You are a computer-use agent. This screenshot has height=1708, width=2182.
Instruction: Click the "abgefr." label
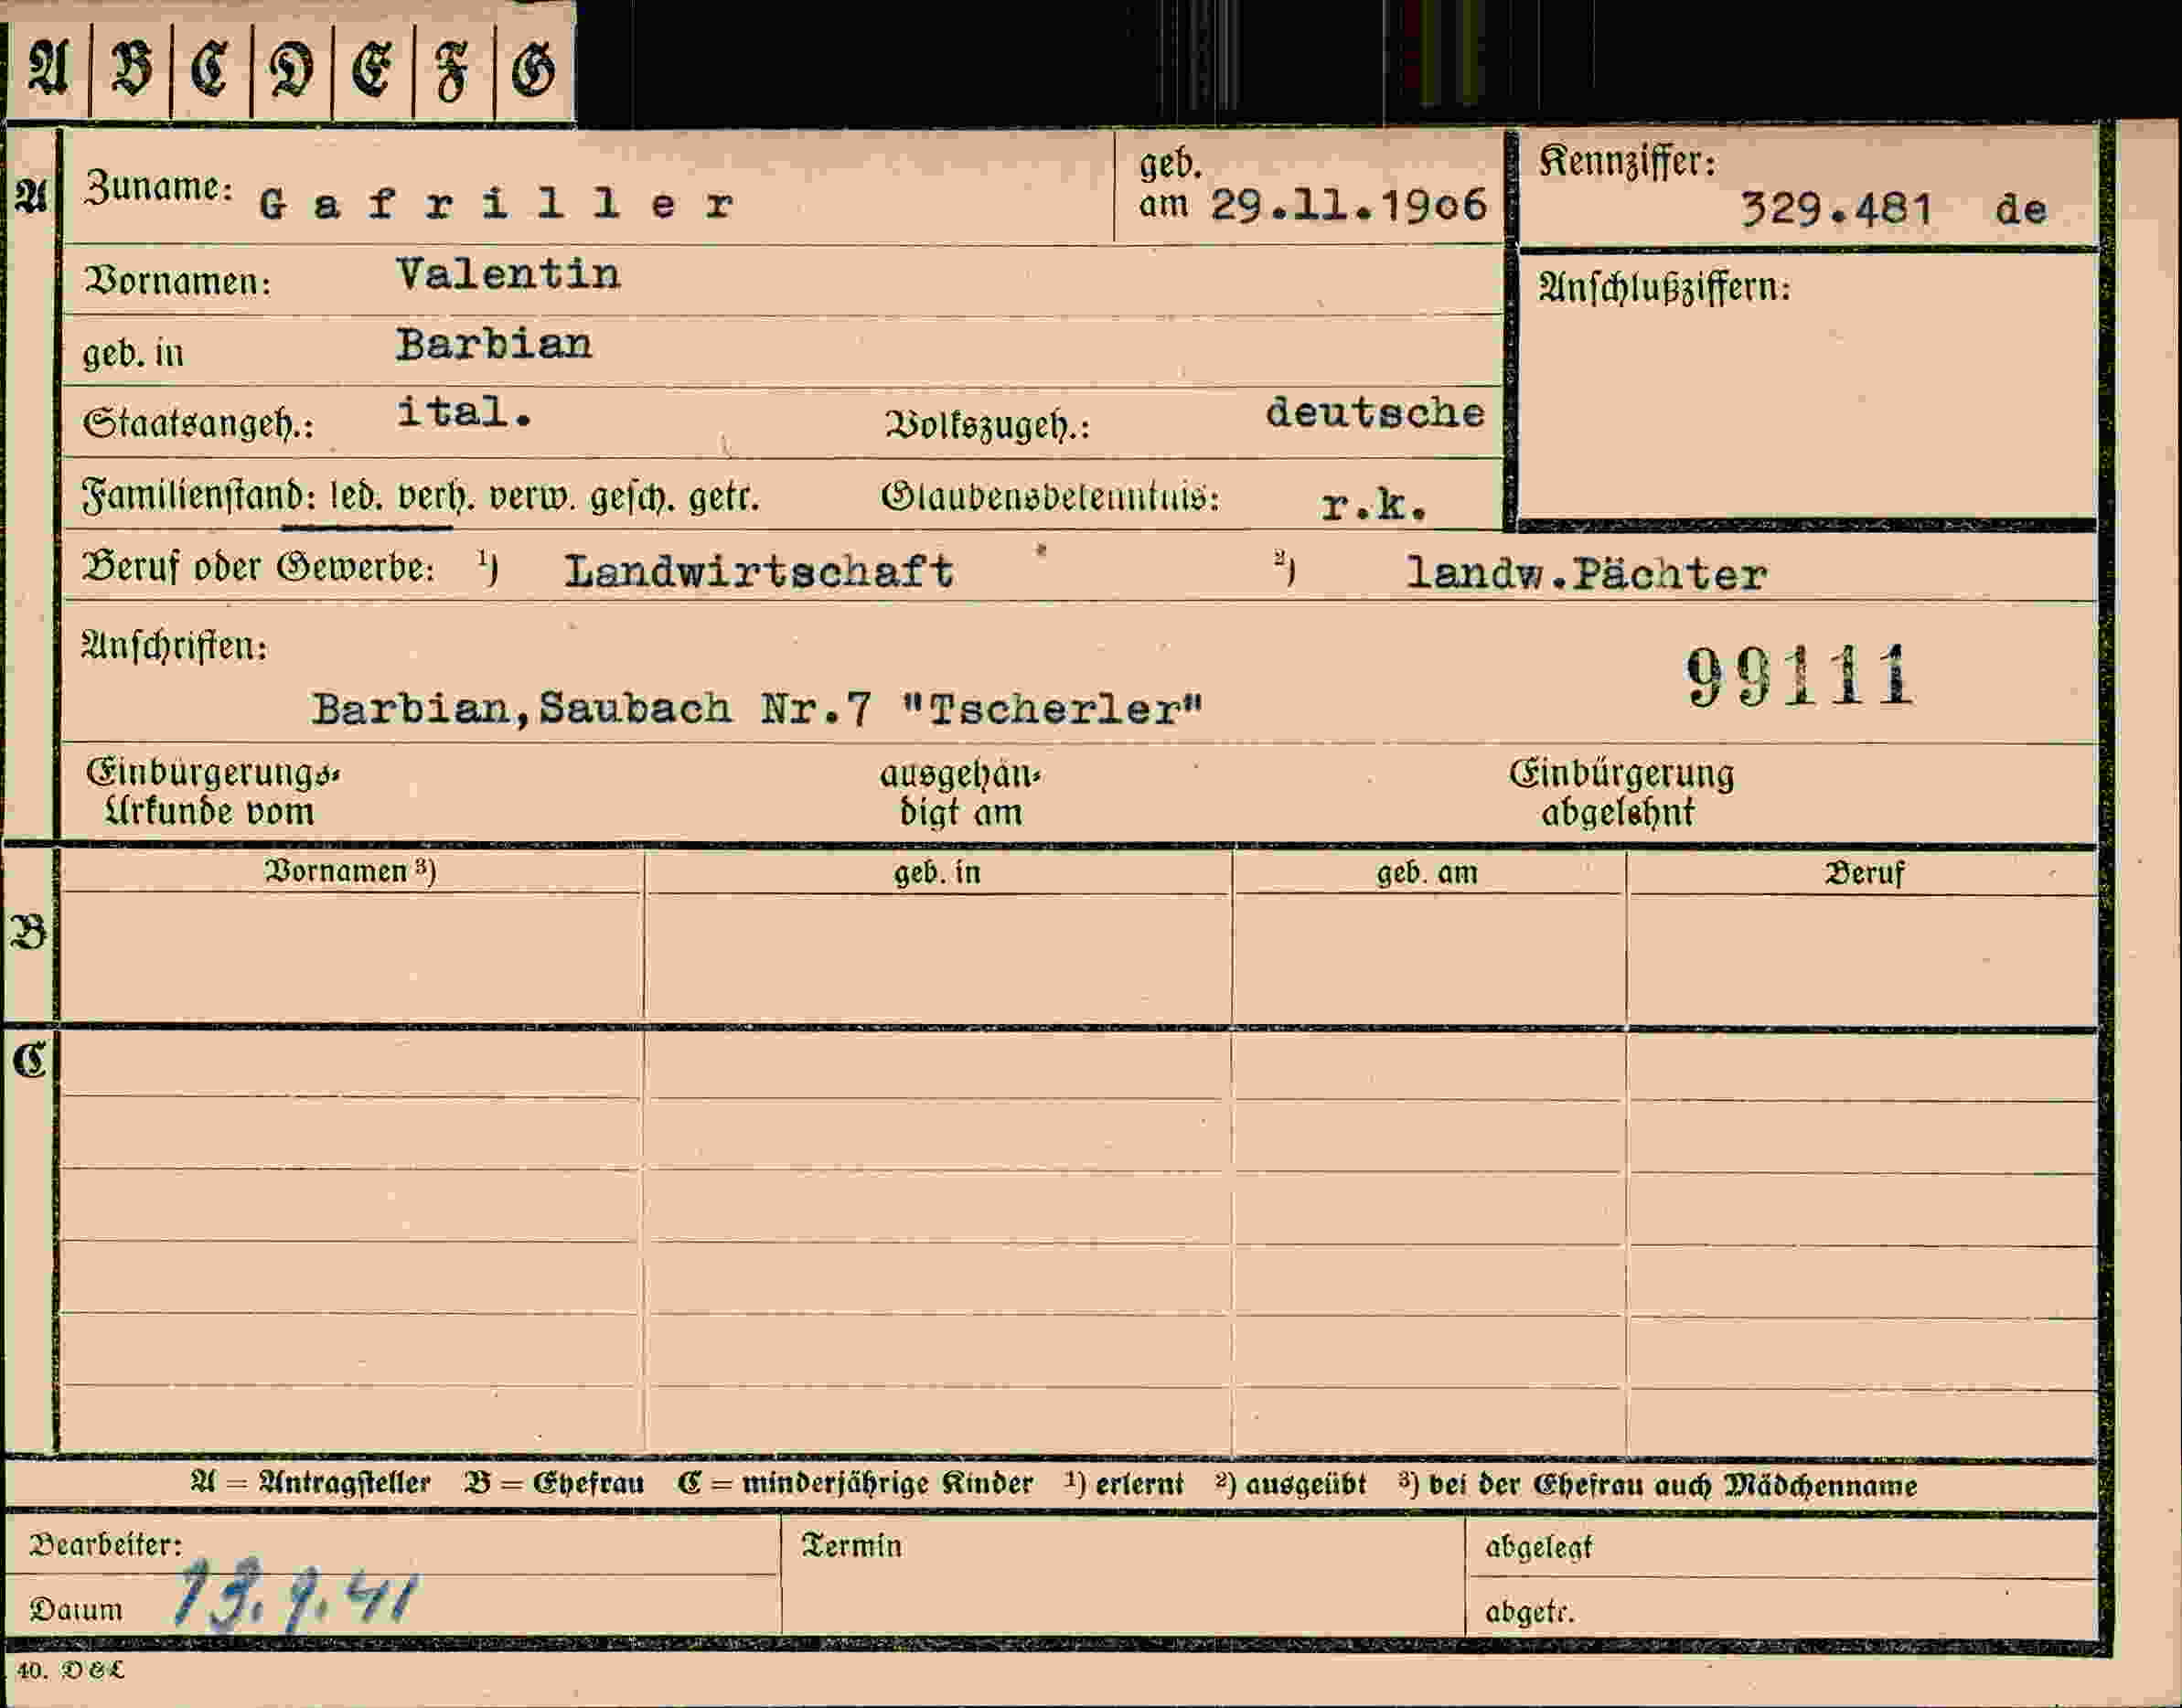point(1529,1612)
